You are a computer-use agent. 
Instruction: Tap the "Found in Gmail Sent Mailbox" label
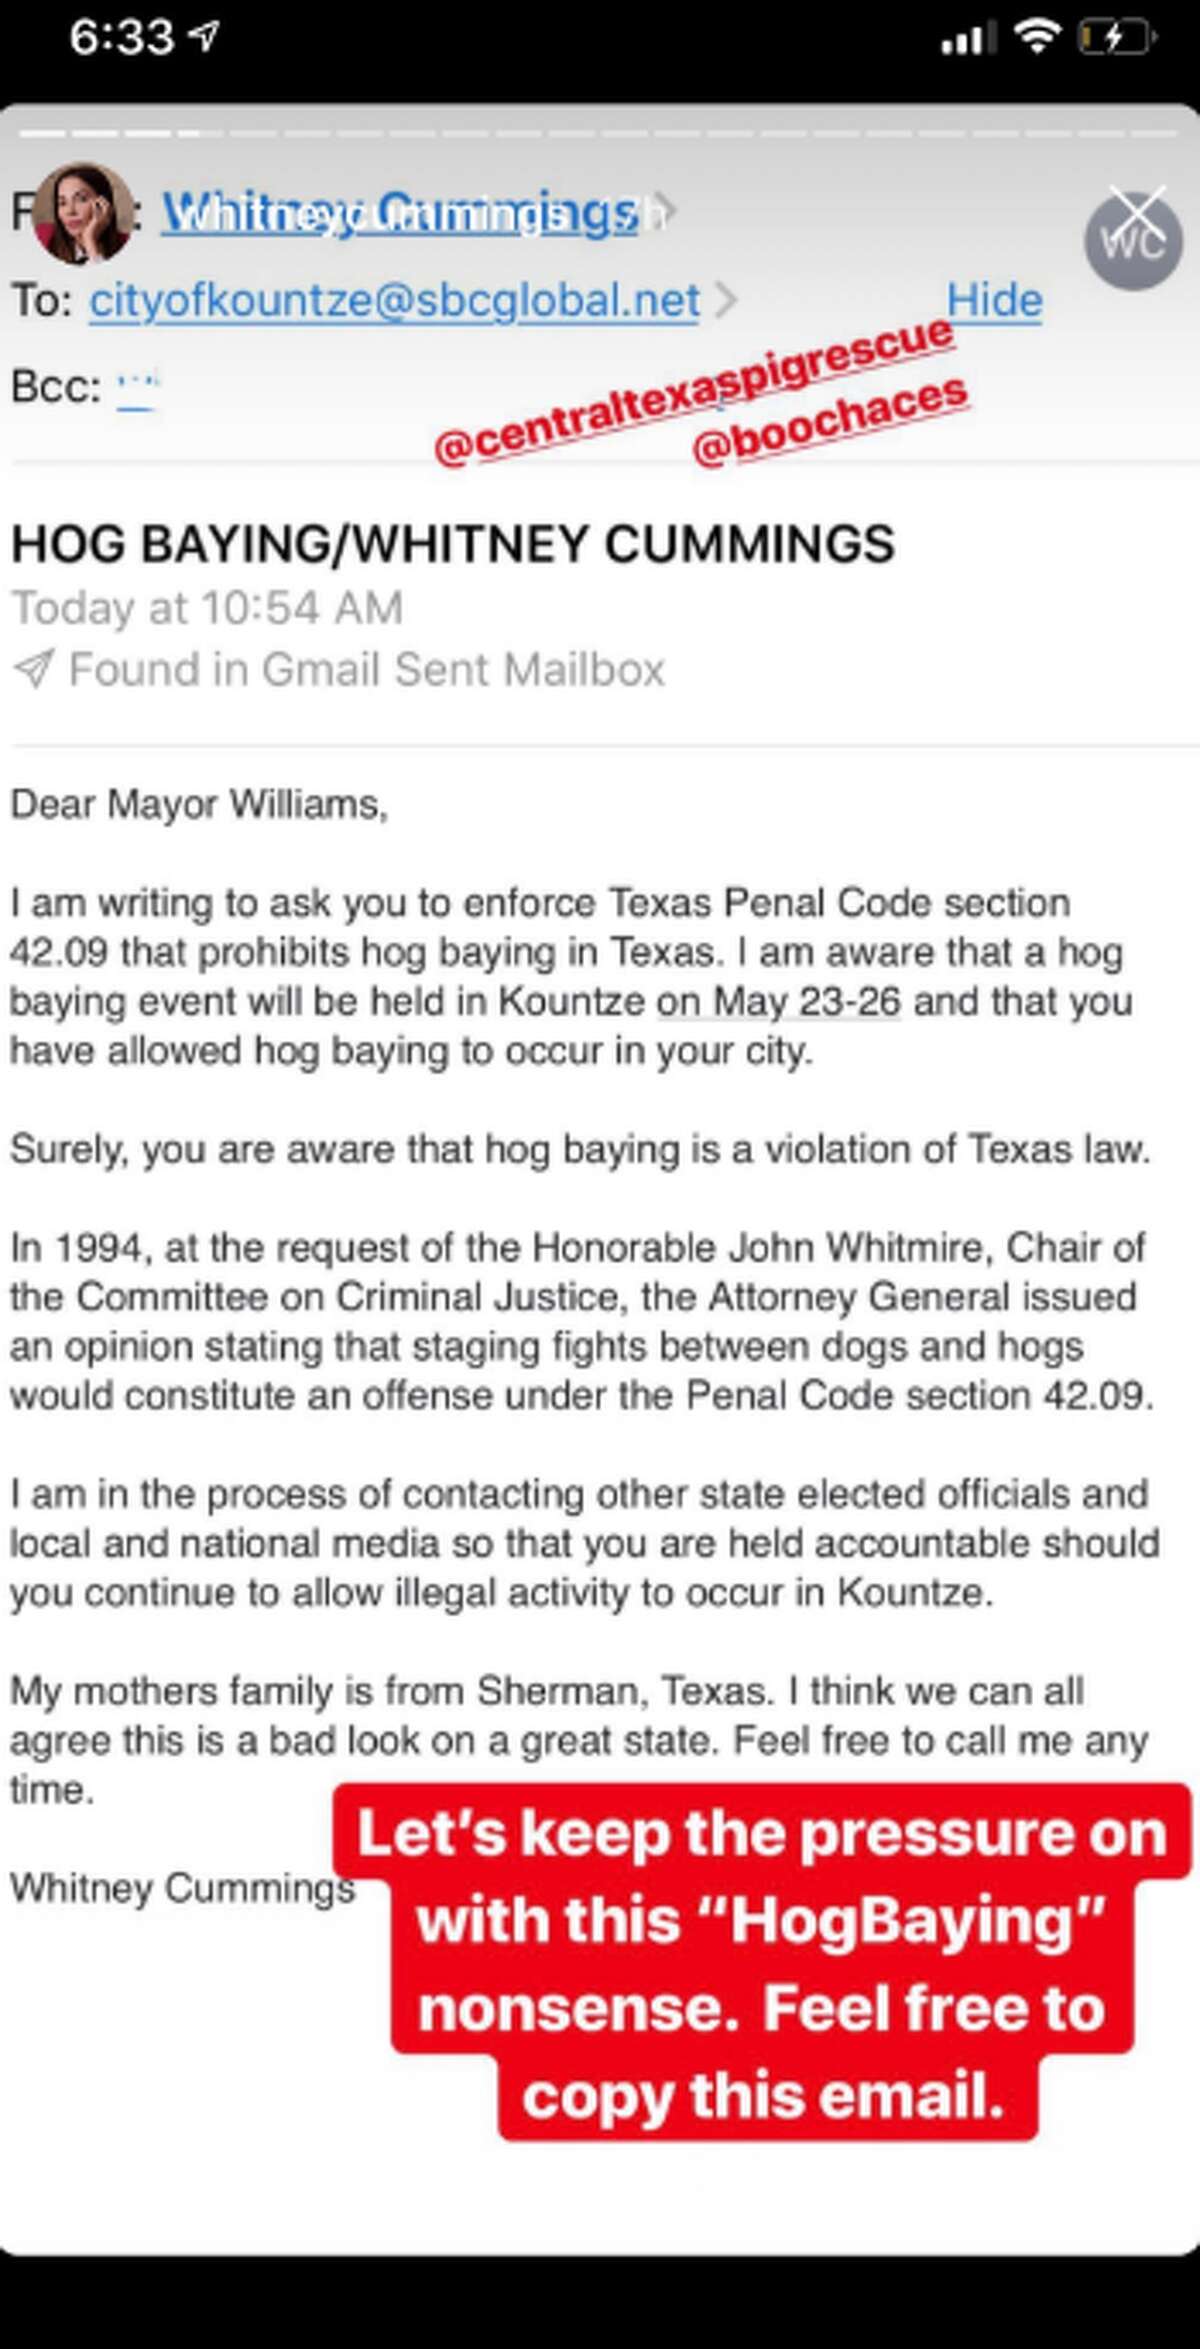(x=366, y=669)
